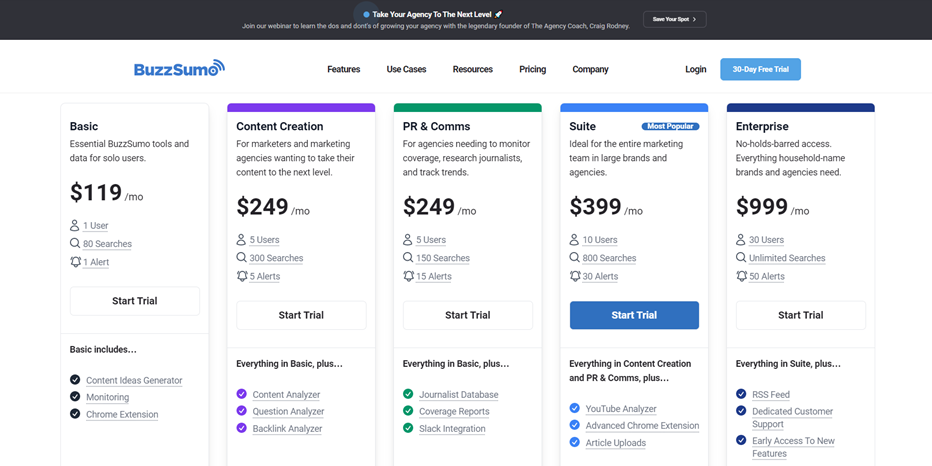Image resolution: width=932 pixels, height=466 pixels.
Task: Click the search icon next to 300 Searches
Action: (x=241, y=257)
